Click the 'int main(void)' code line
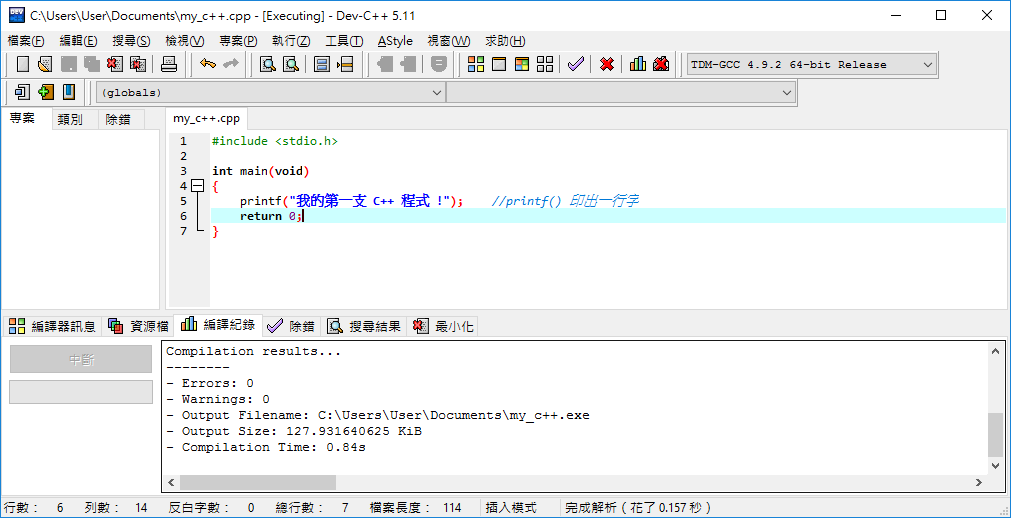 (261, 171)
